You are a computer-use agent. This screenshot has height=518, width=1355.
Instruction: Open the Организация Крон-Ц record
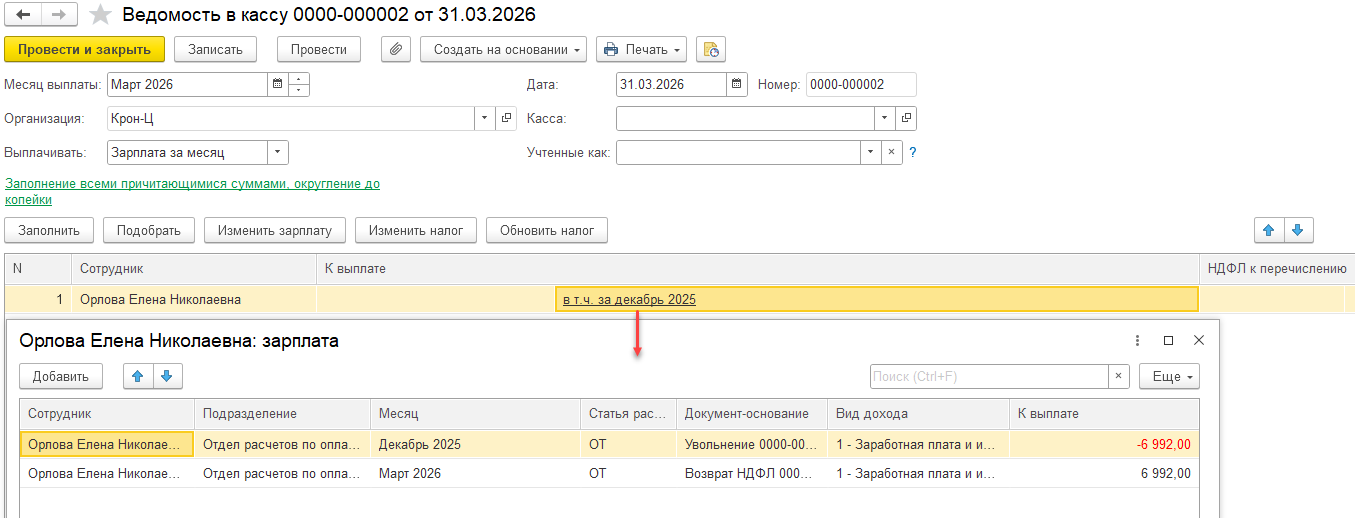pyautogui.click(x=506, y=119)
